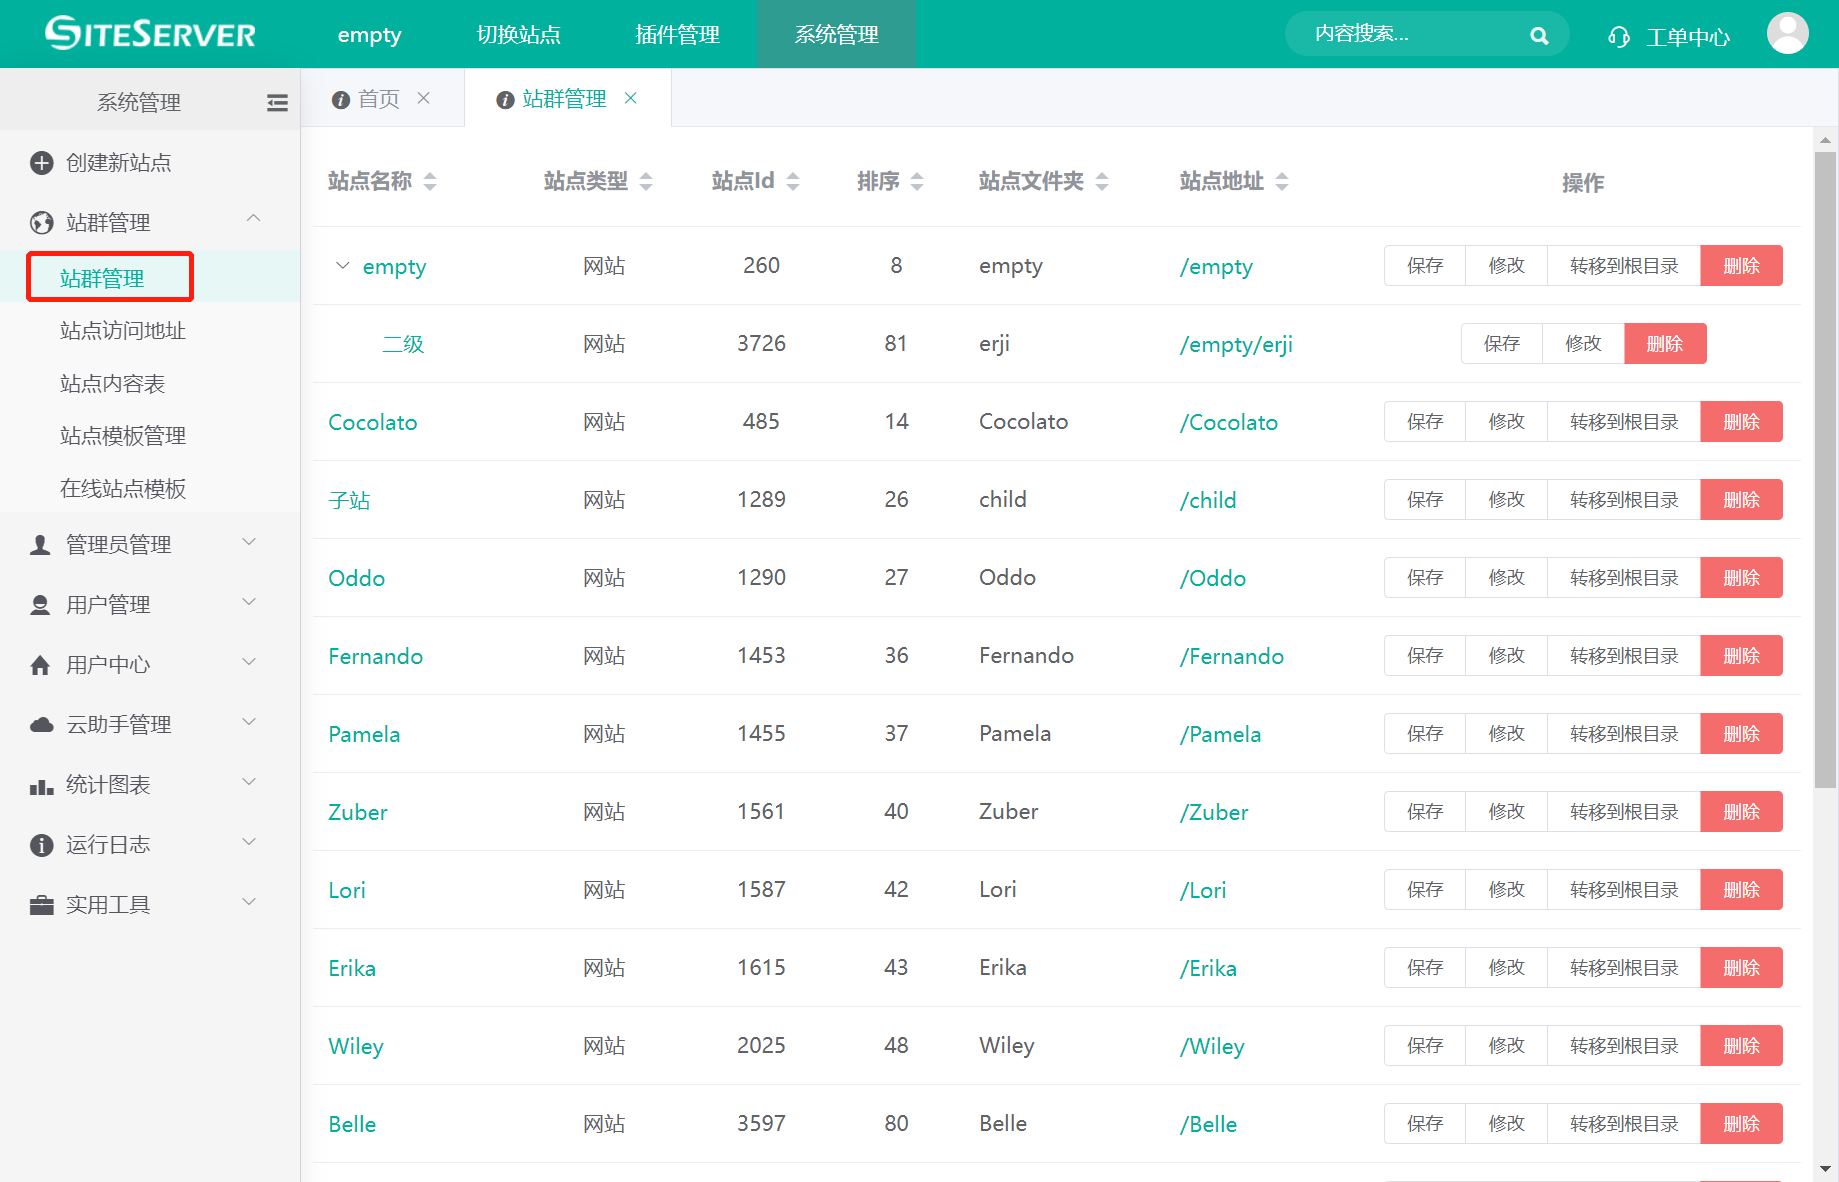Collapse sidebar using hamburger menu icon
This screenshot has height=1182, width=1839.
[277, 102]
